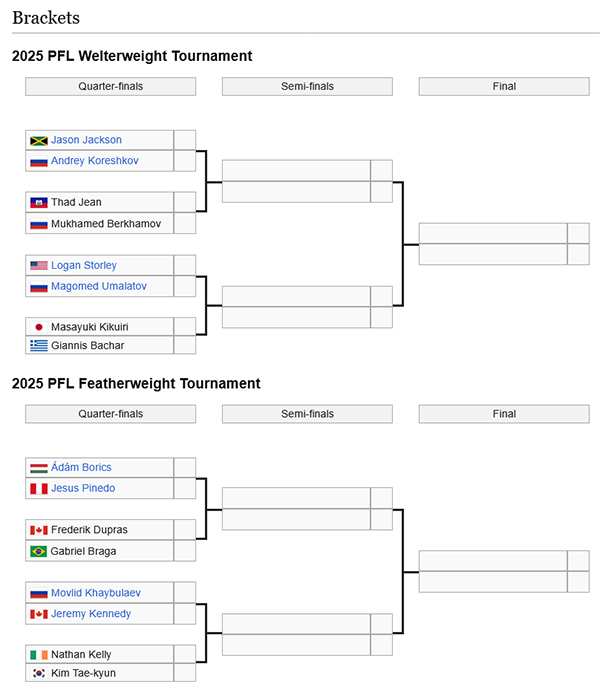The height and width of the screenshot is (687, 600).
Task: Click the USA flag beside Logan Storley
Action: [x=39, y=266]
